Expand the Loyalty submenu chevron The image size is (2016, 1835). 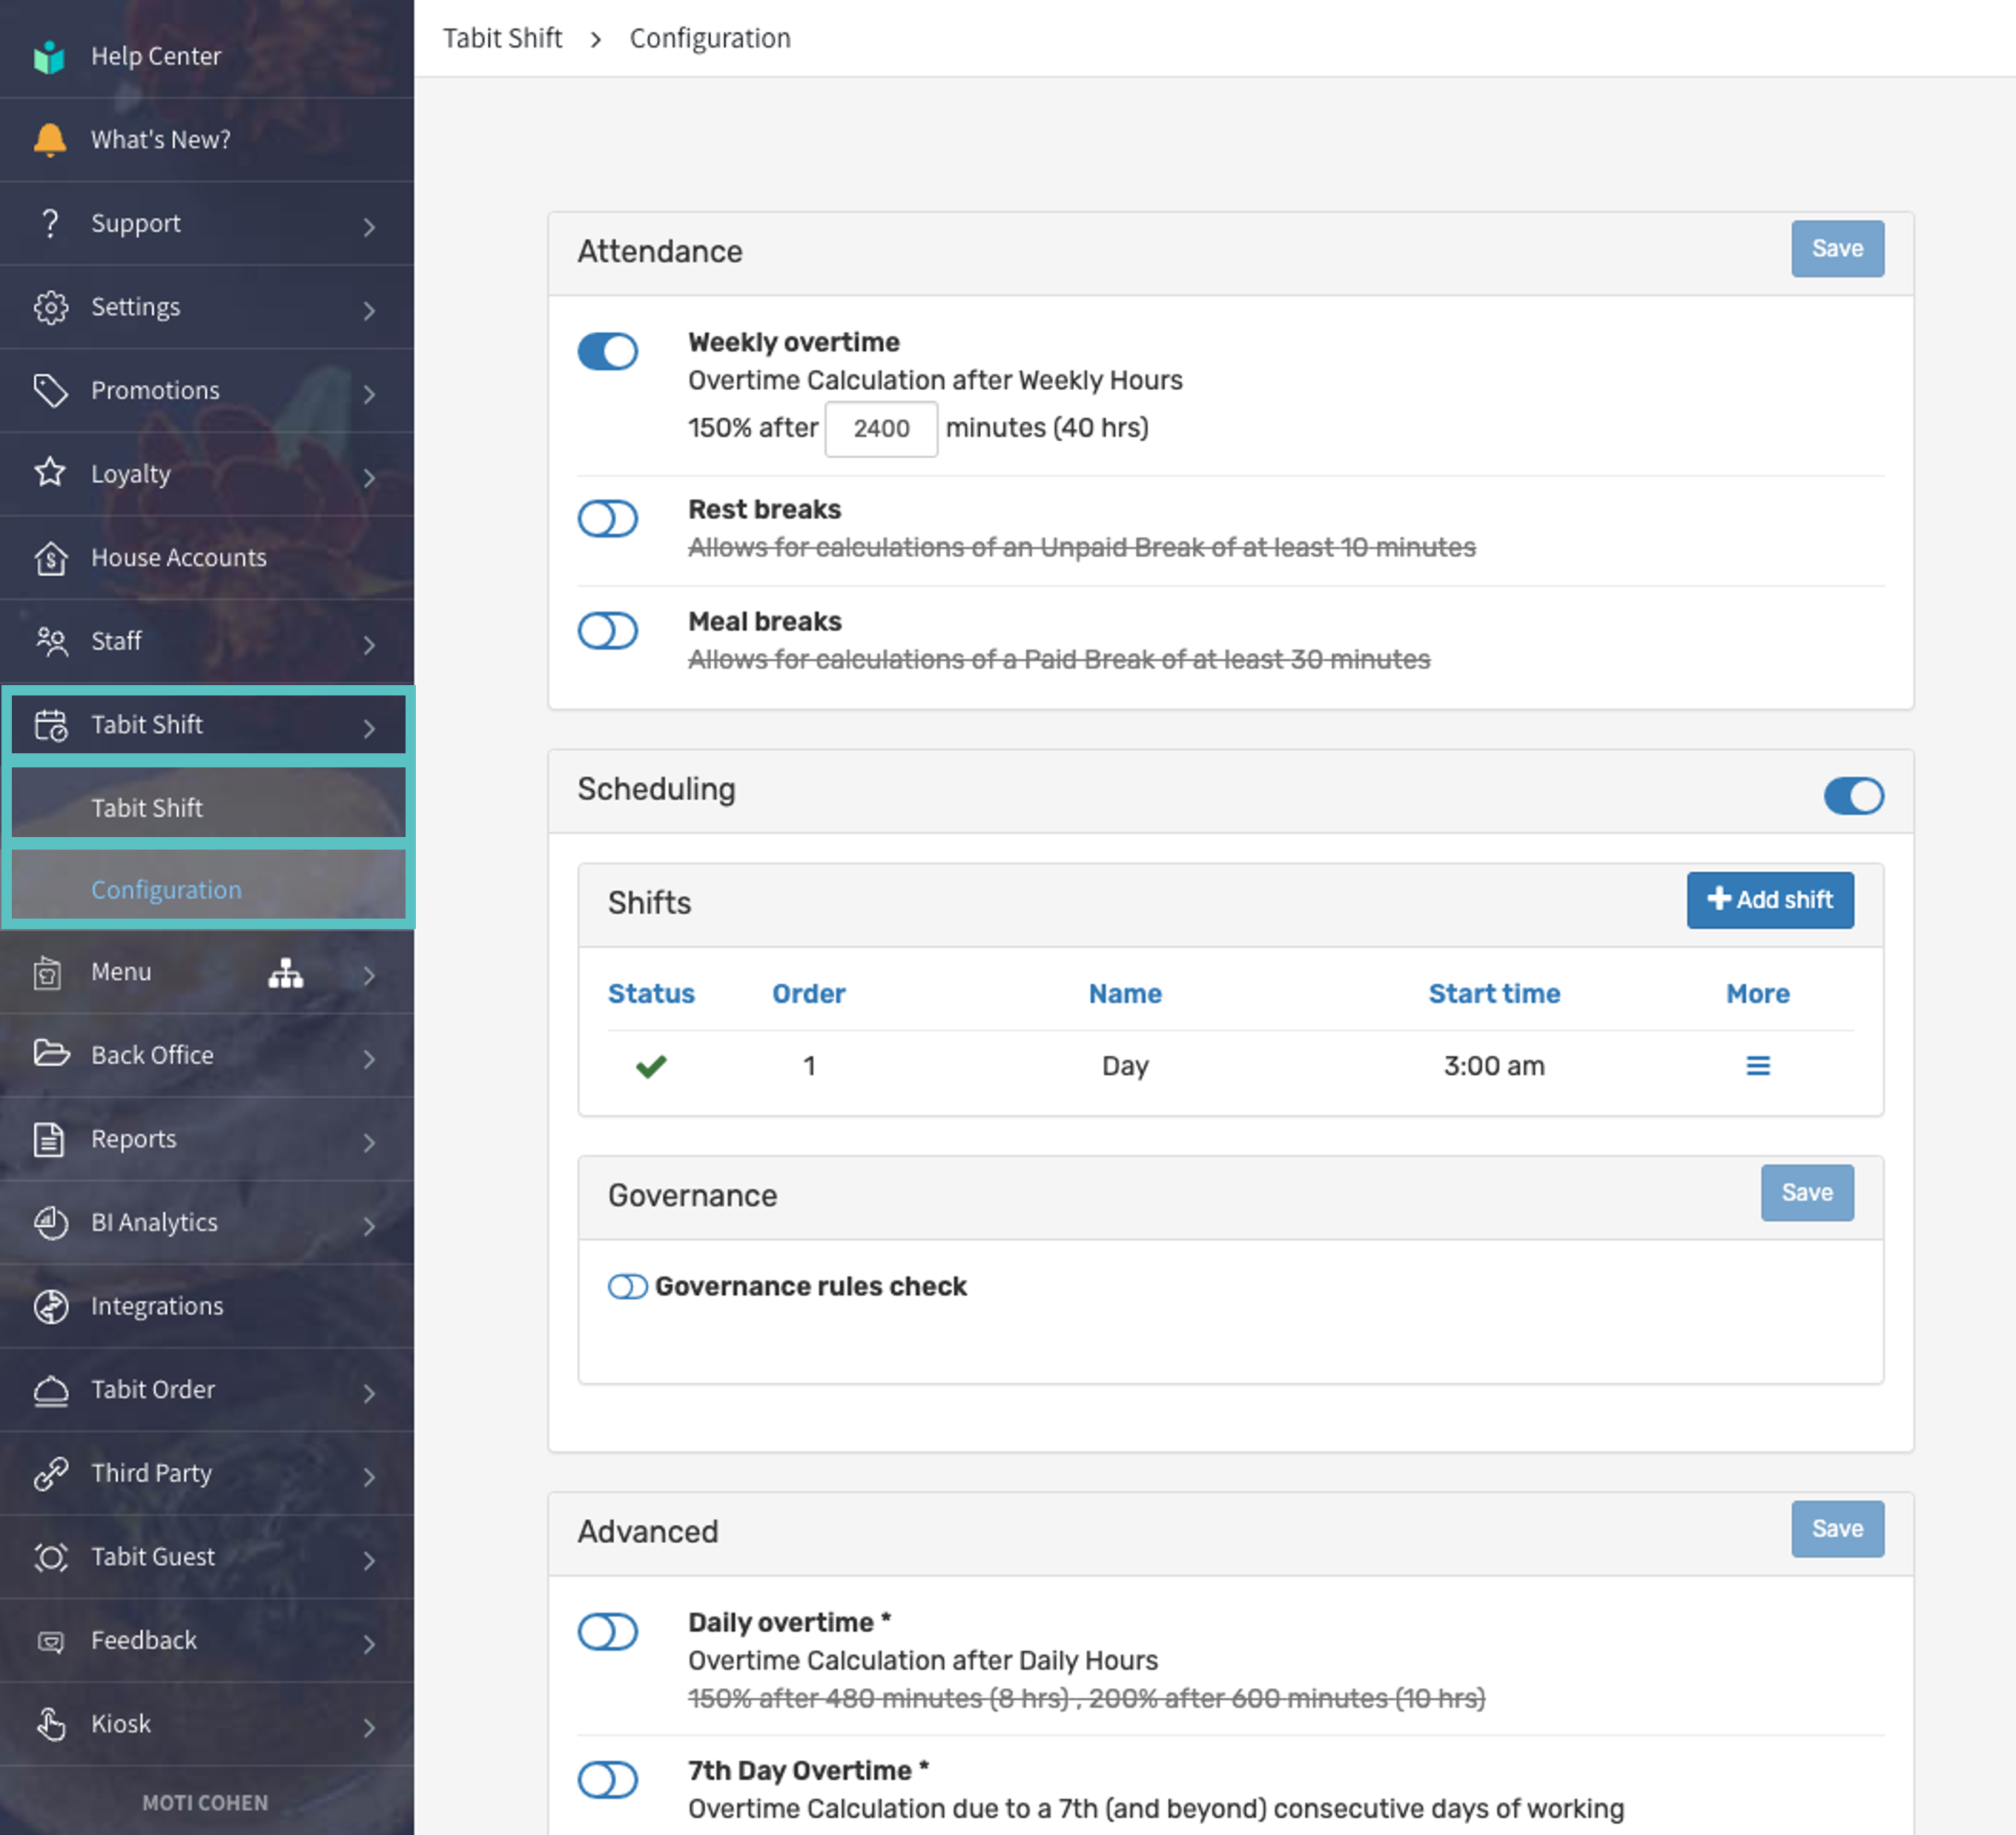pos(369,478)
